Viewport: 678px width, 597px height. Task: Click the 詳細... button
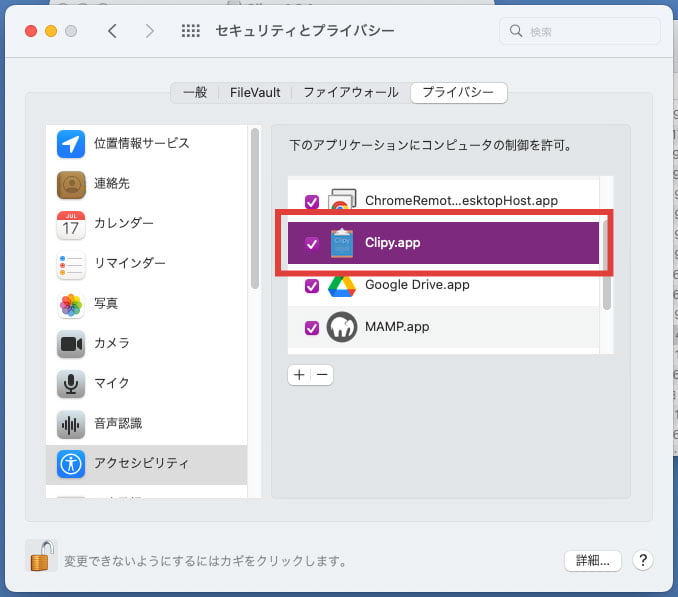point(593,560)
